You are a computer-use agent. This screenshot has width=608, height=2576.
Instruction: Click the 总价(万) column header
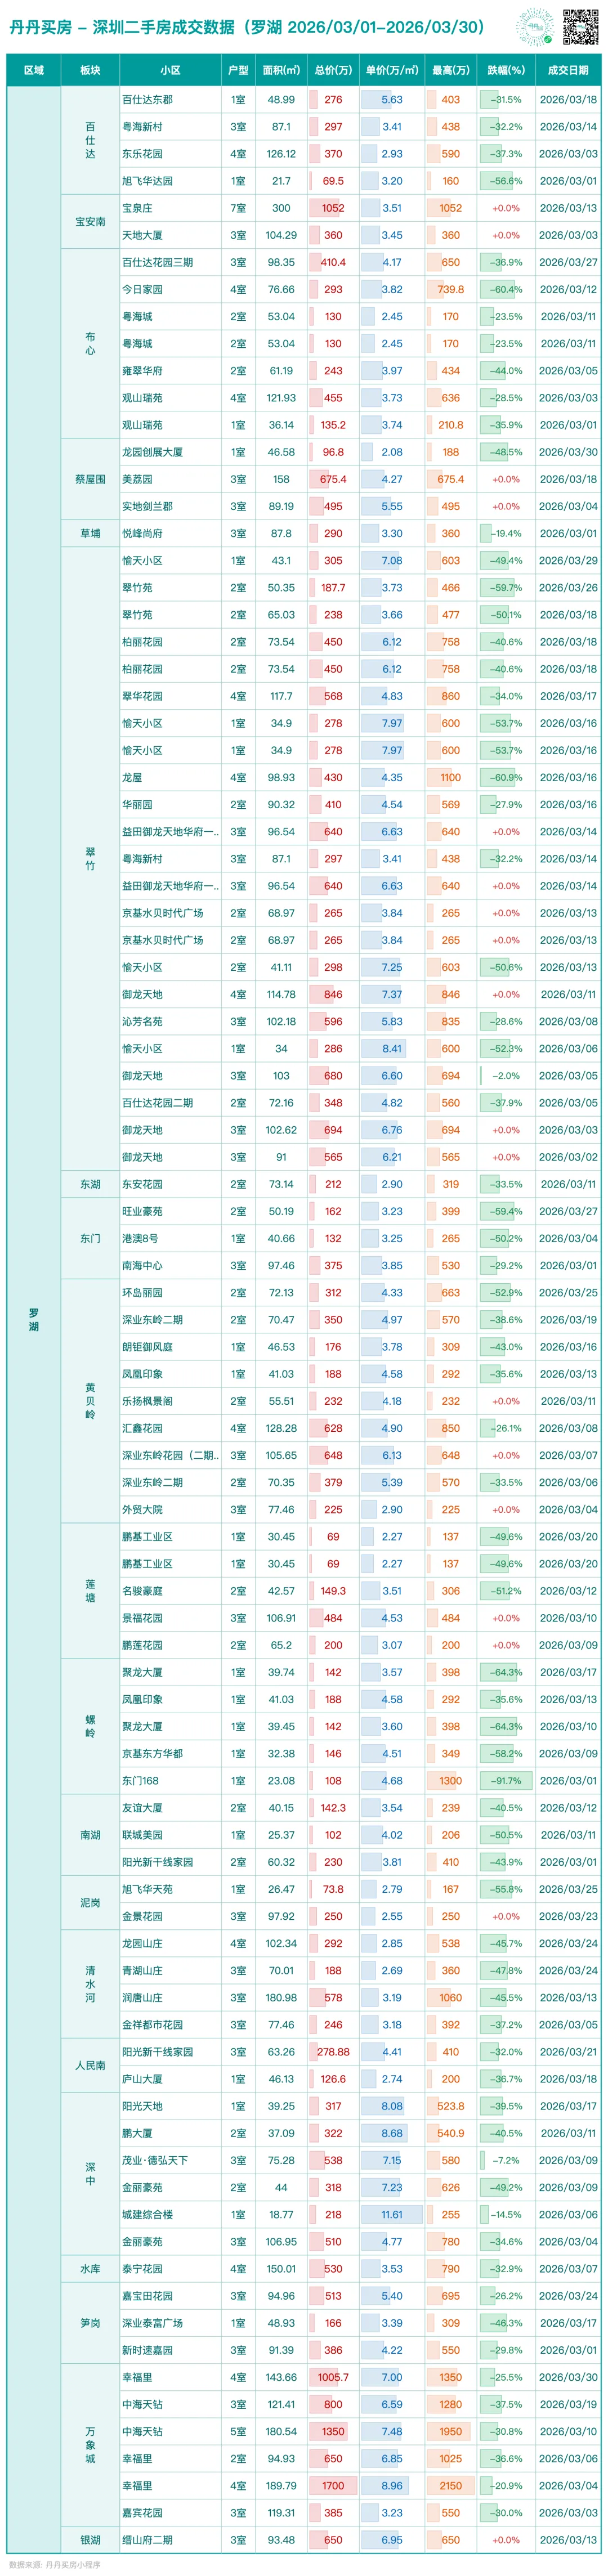click(x=333, y=70)
